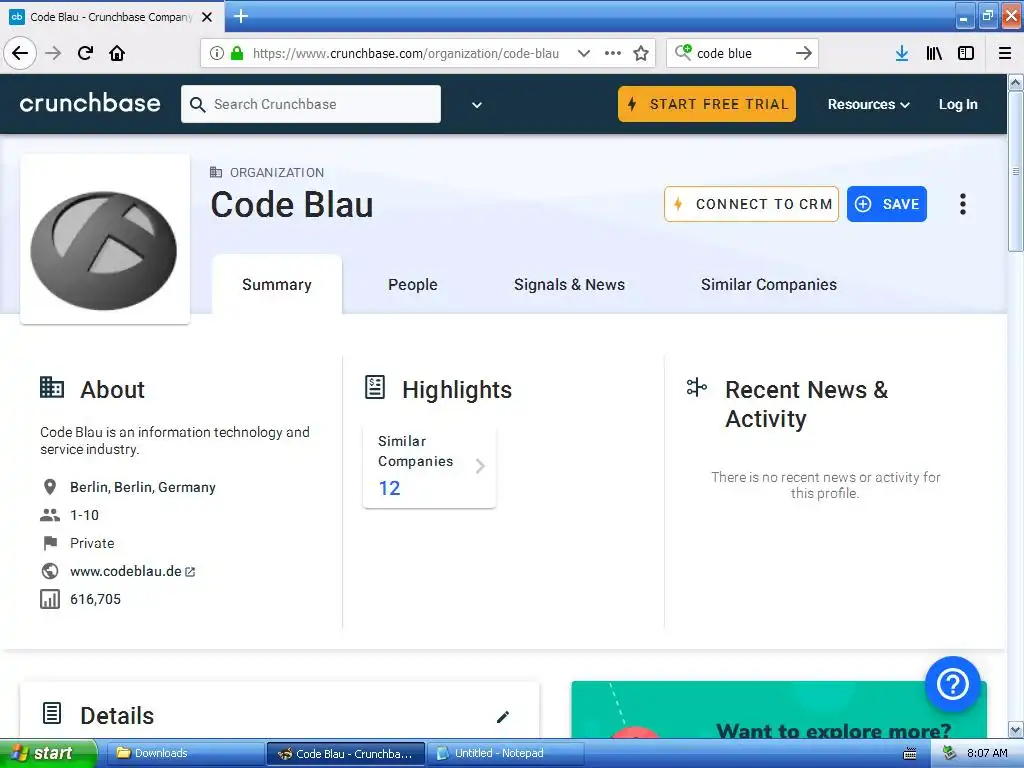Open the Windows Start button
1024x768 pixels.
pos(48,754)
